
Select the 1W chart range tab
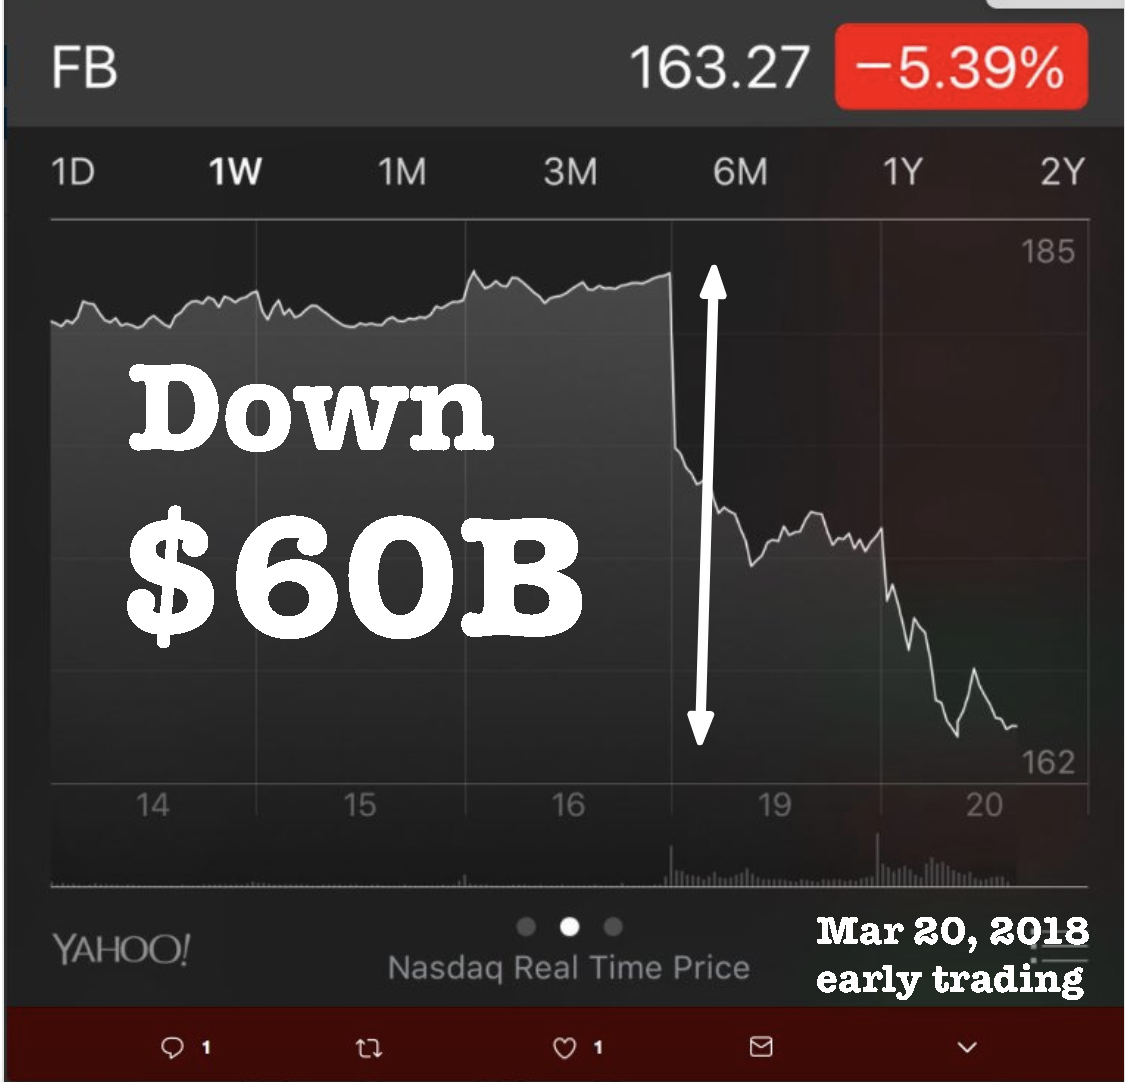[x=235, y=172]
